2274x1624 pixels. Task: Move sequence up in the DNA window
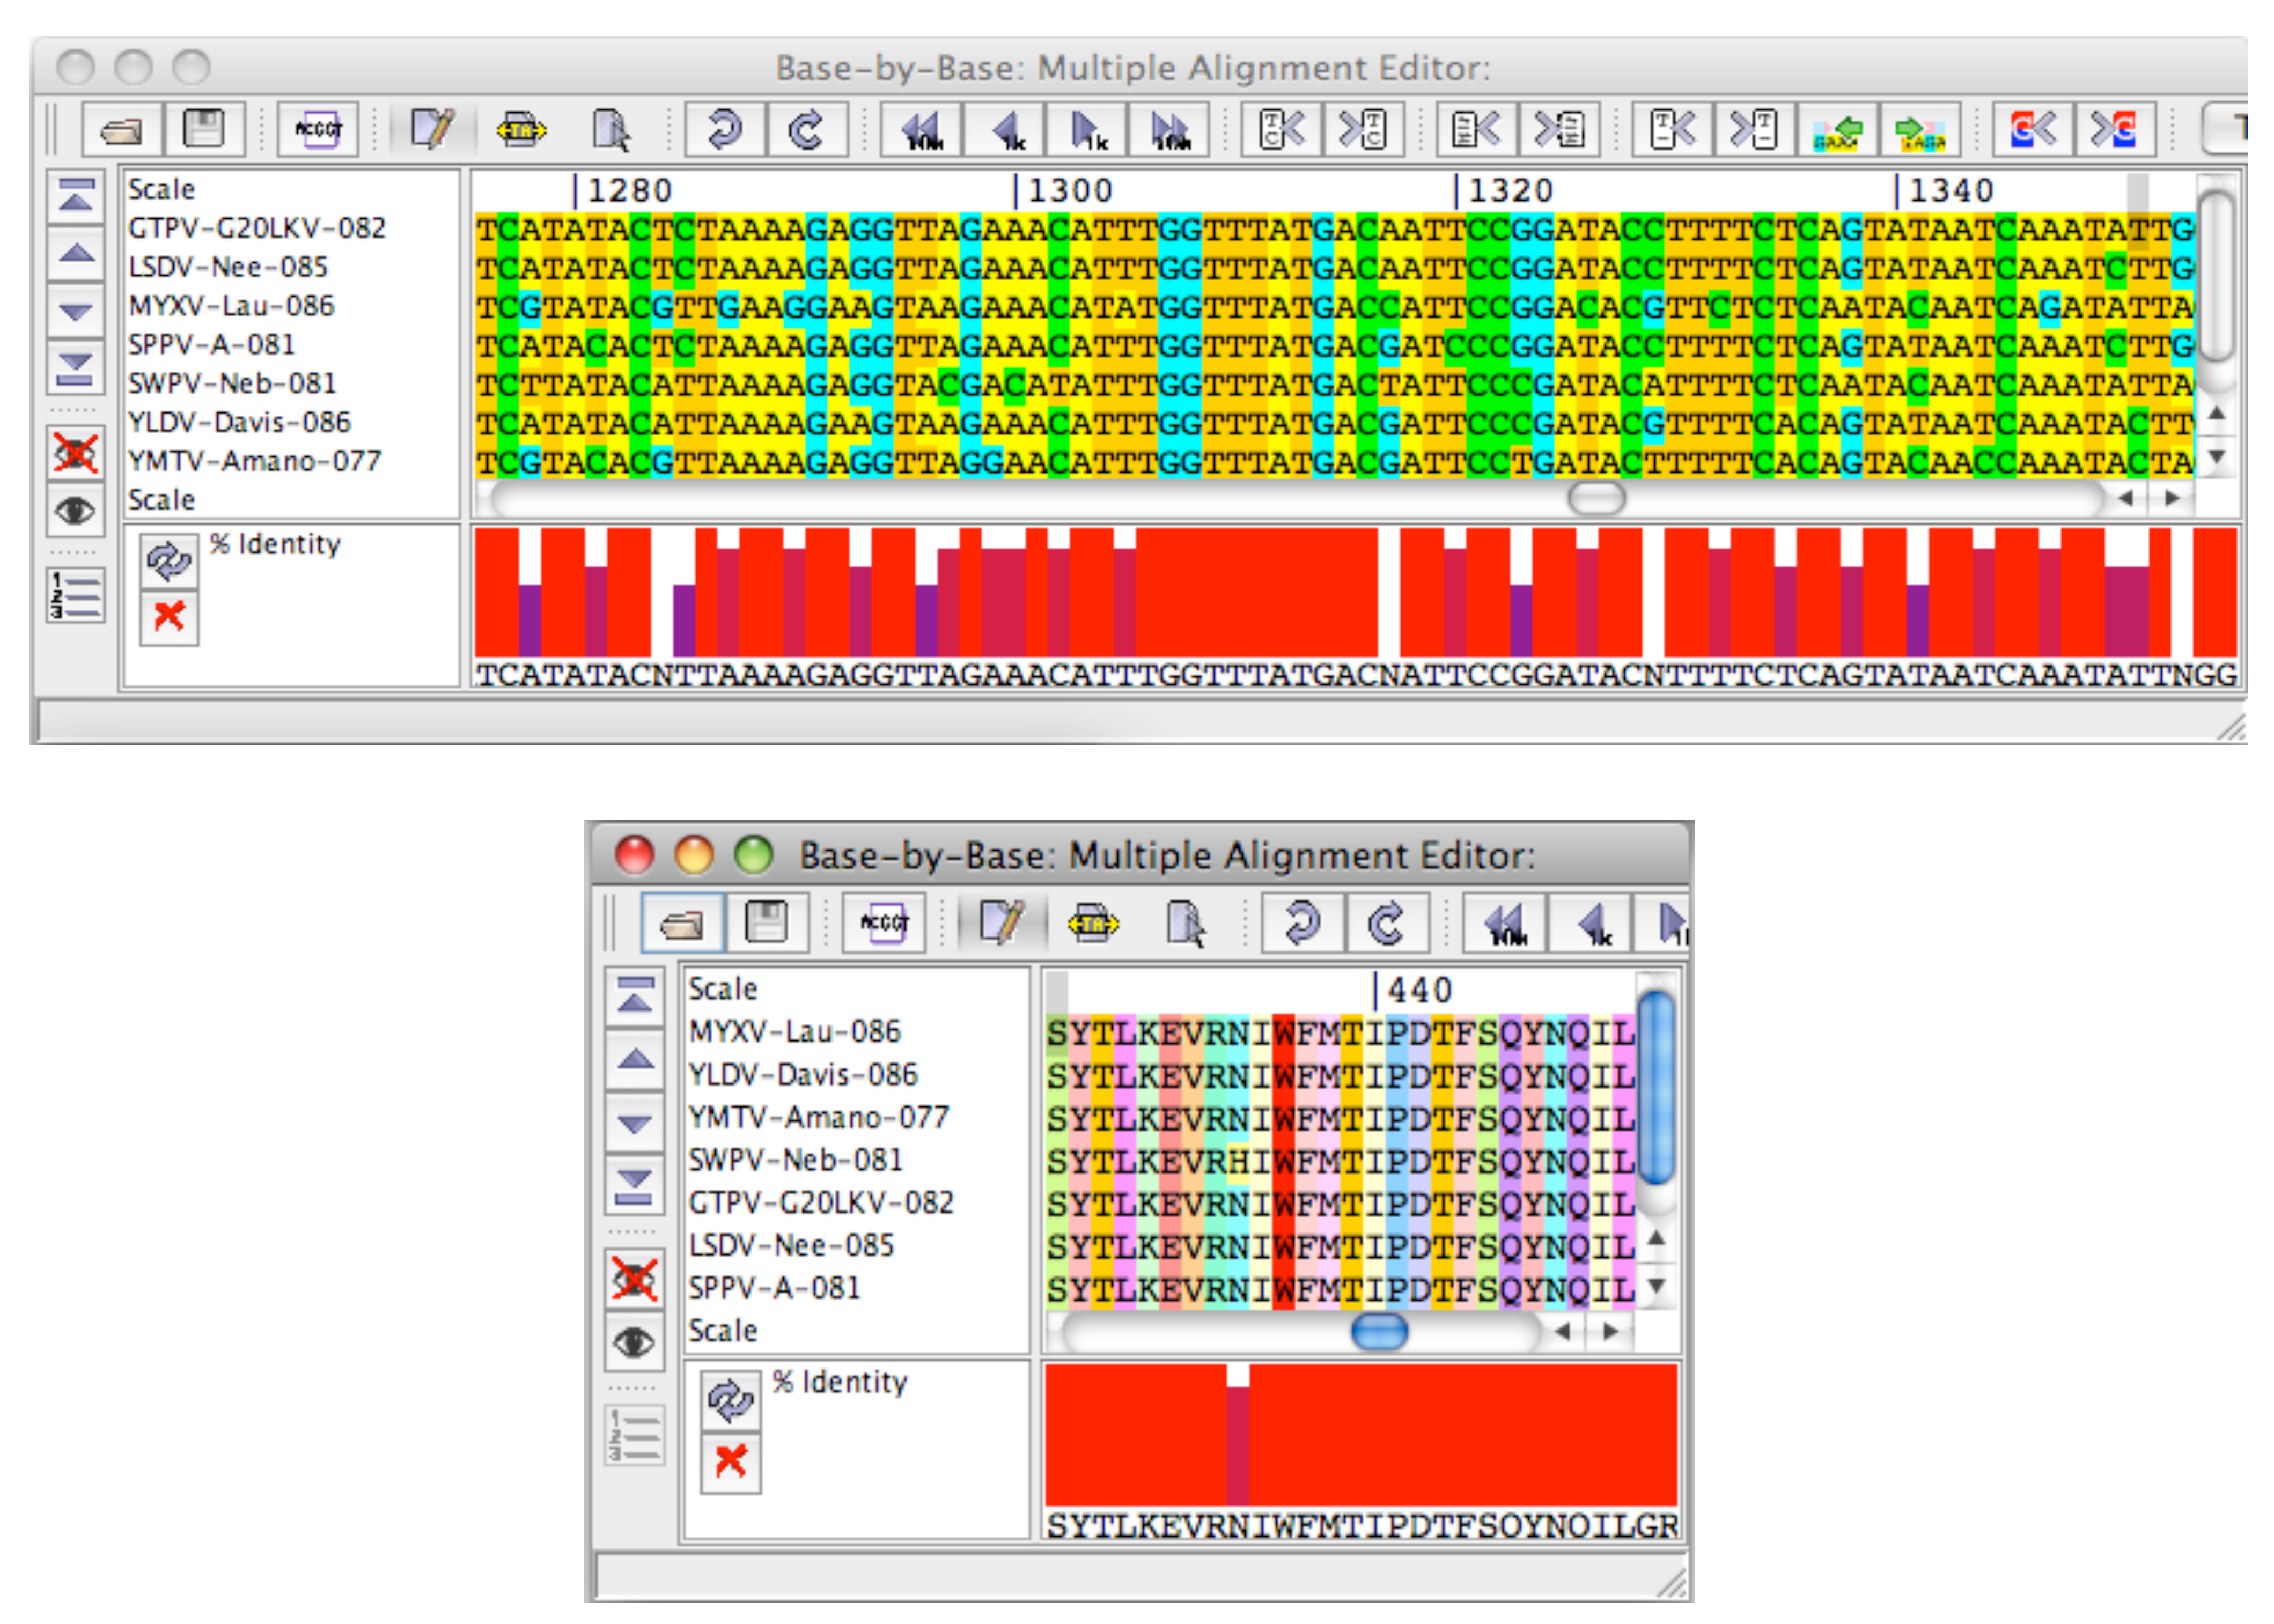click(76, 253)
